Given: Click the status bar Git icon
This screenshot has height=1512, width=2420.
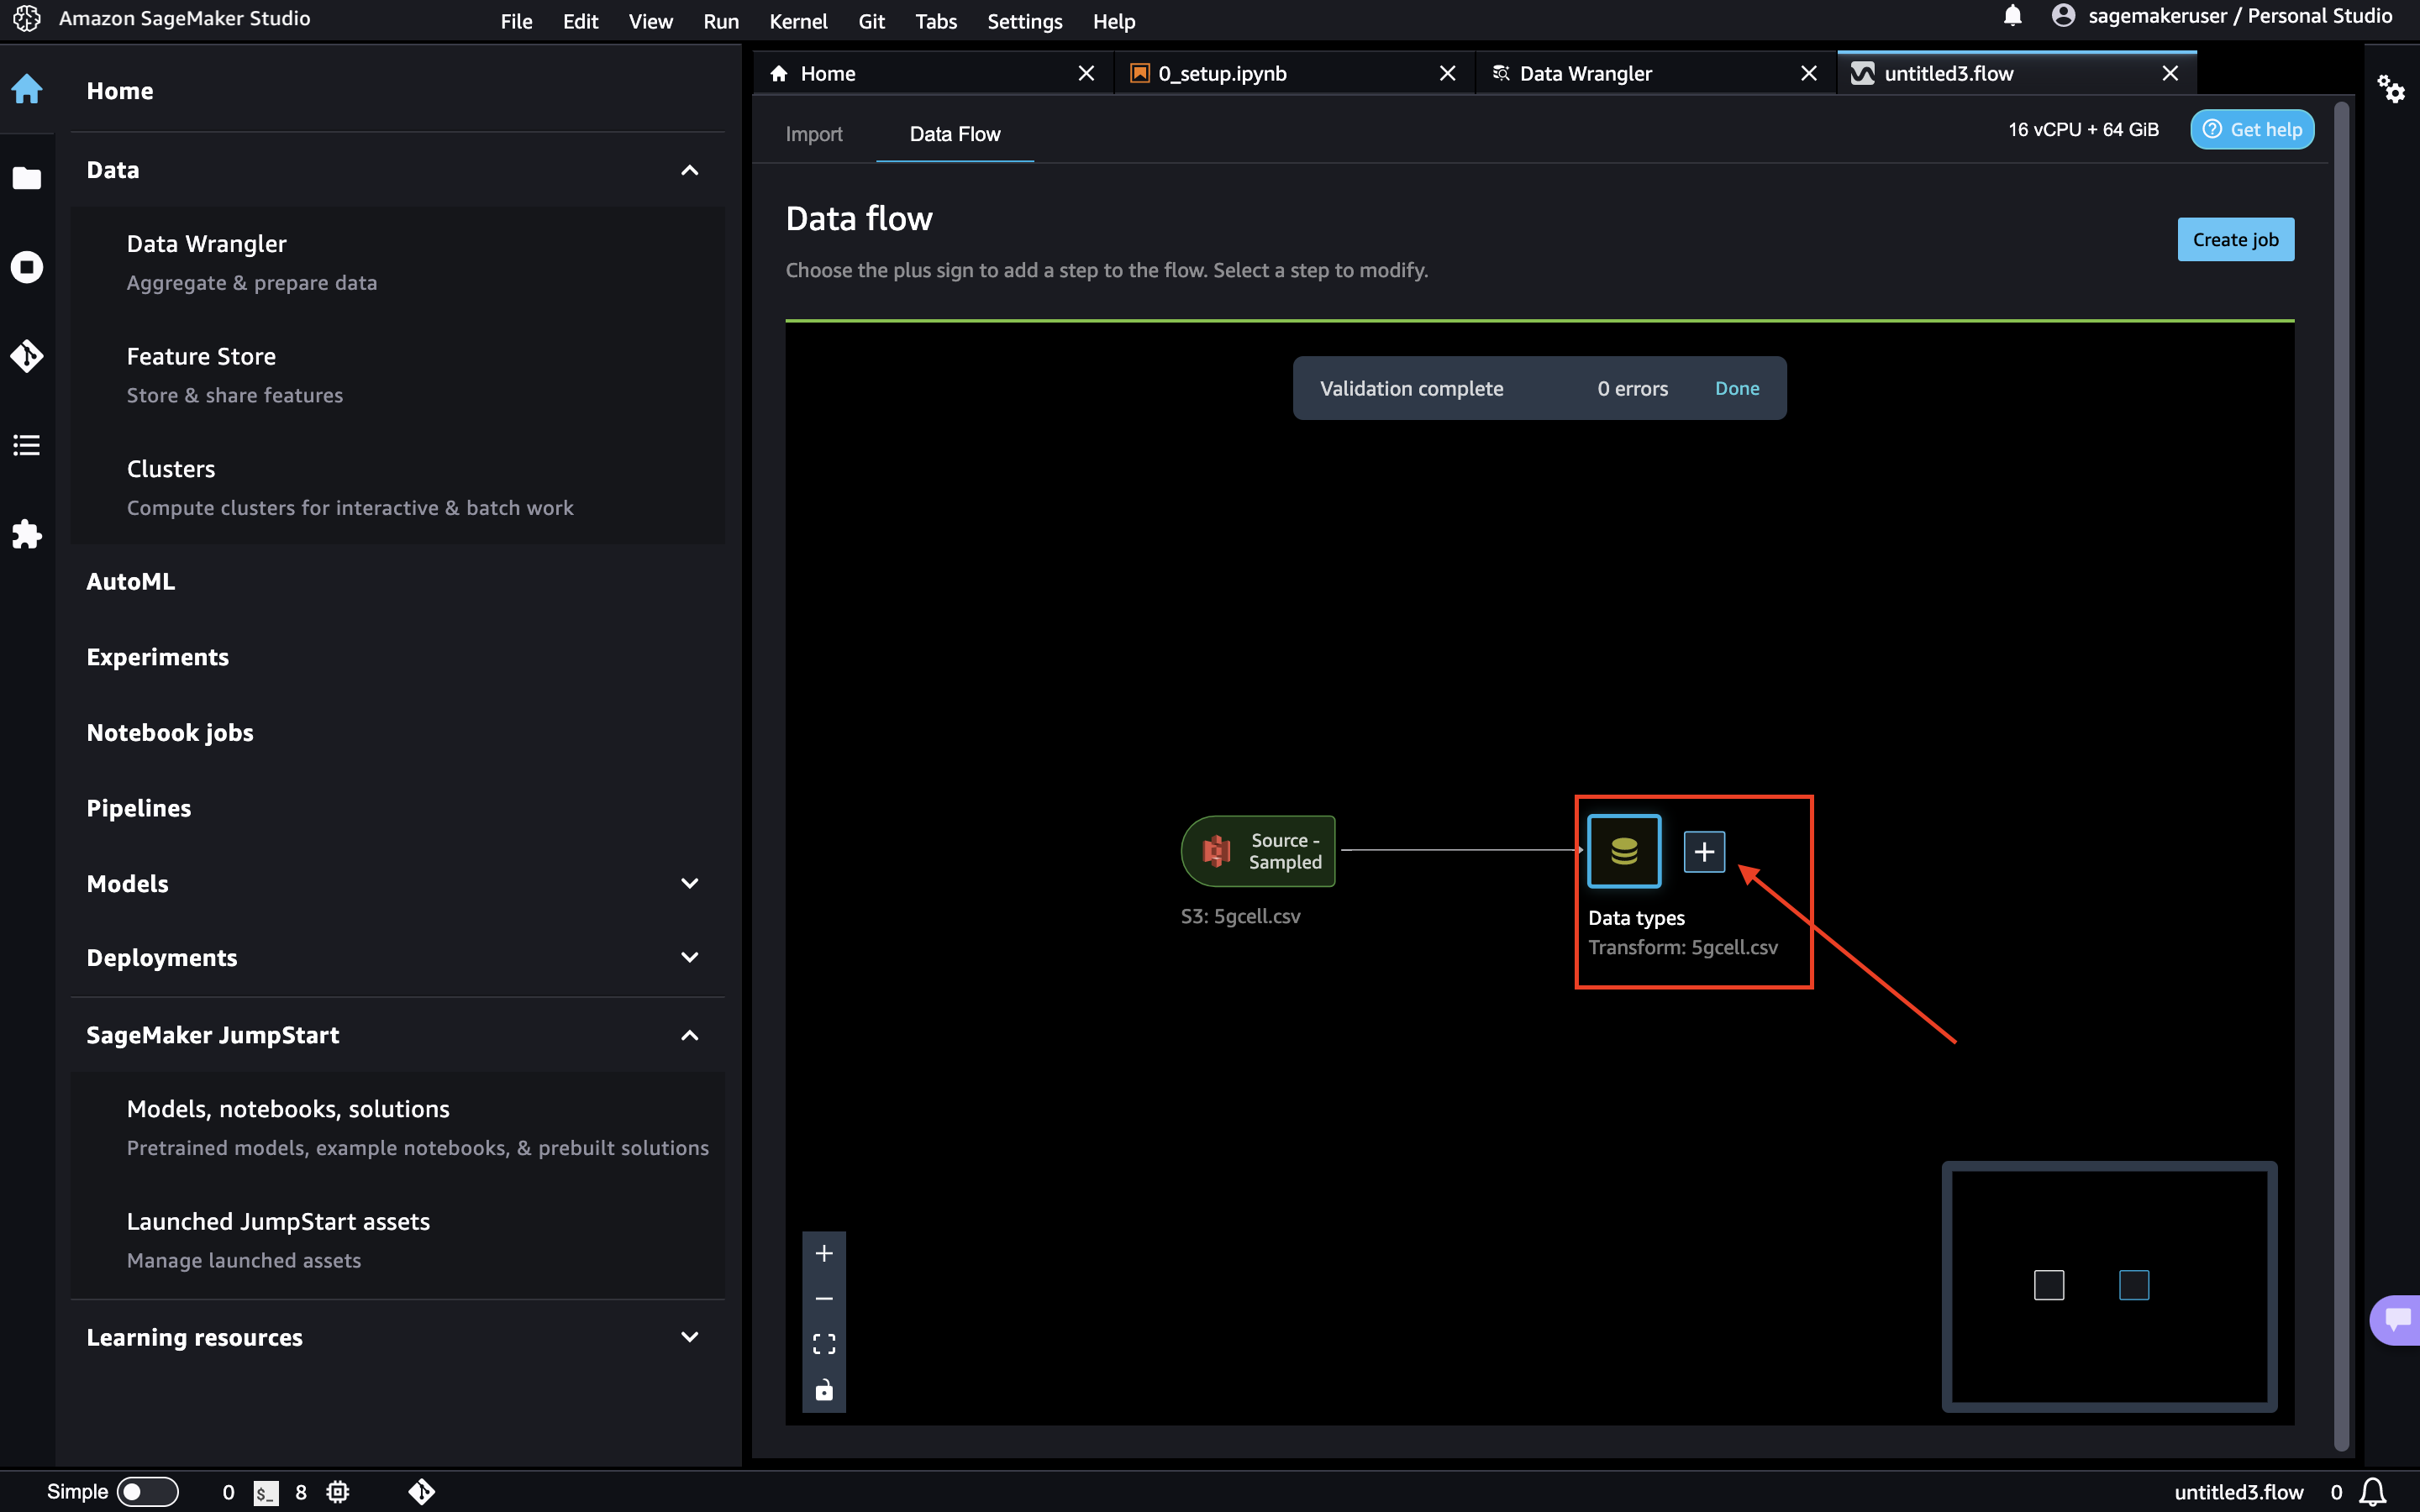Looking at the screenshot, I should tap(422, 1492).
